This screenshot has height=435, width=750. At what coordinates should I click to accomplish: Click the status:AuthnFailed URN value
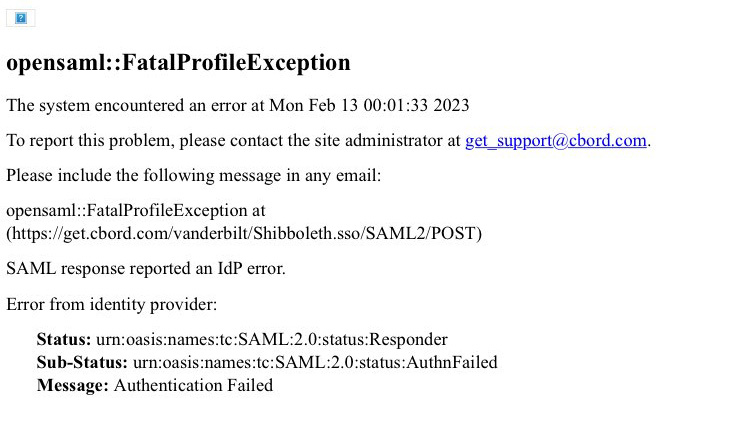click(x=314, y=362)
